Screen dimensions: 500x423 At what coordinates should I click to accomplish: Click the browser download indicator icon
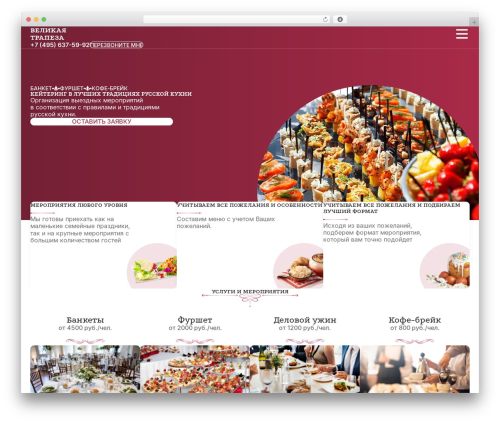[340, 19]
